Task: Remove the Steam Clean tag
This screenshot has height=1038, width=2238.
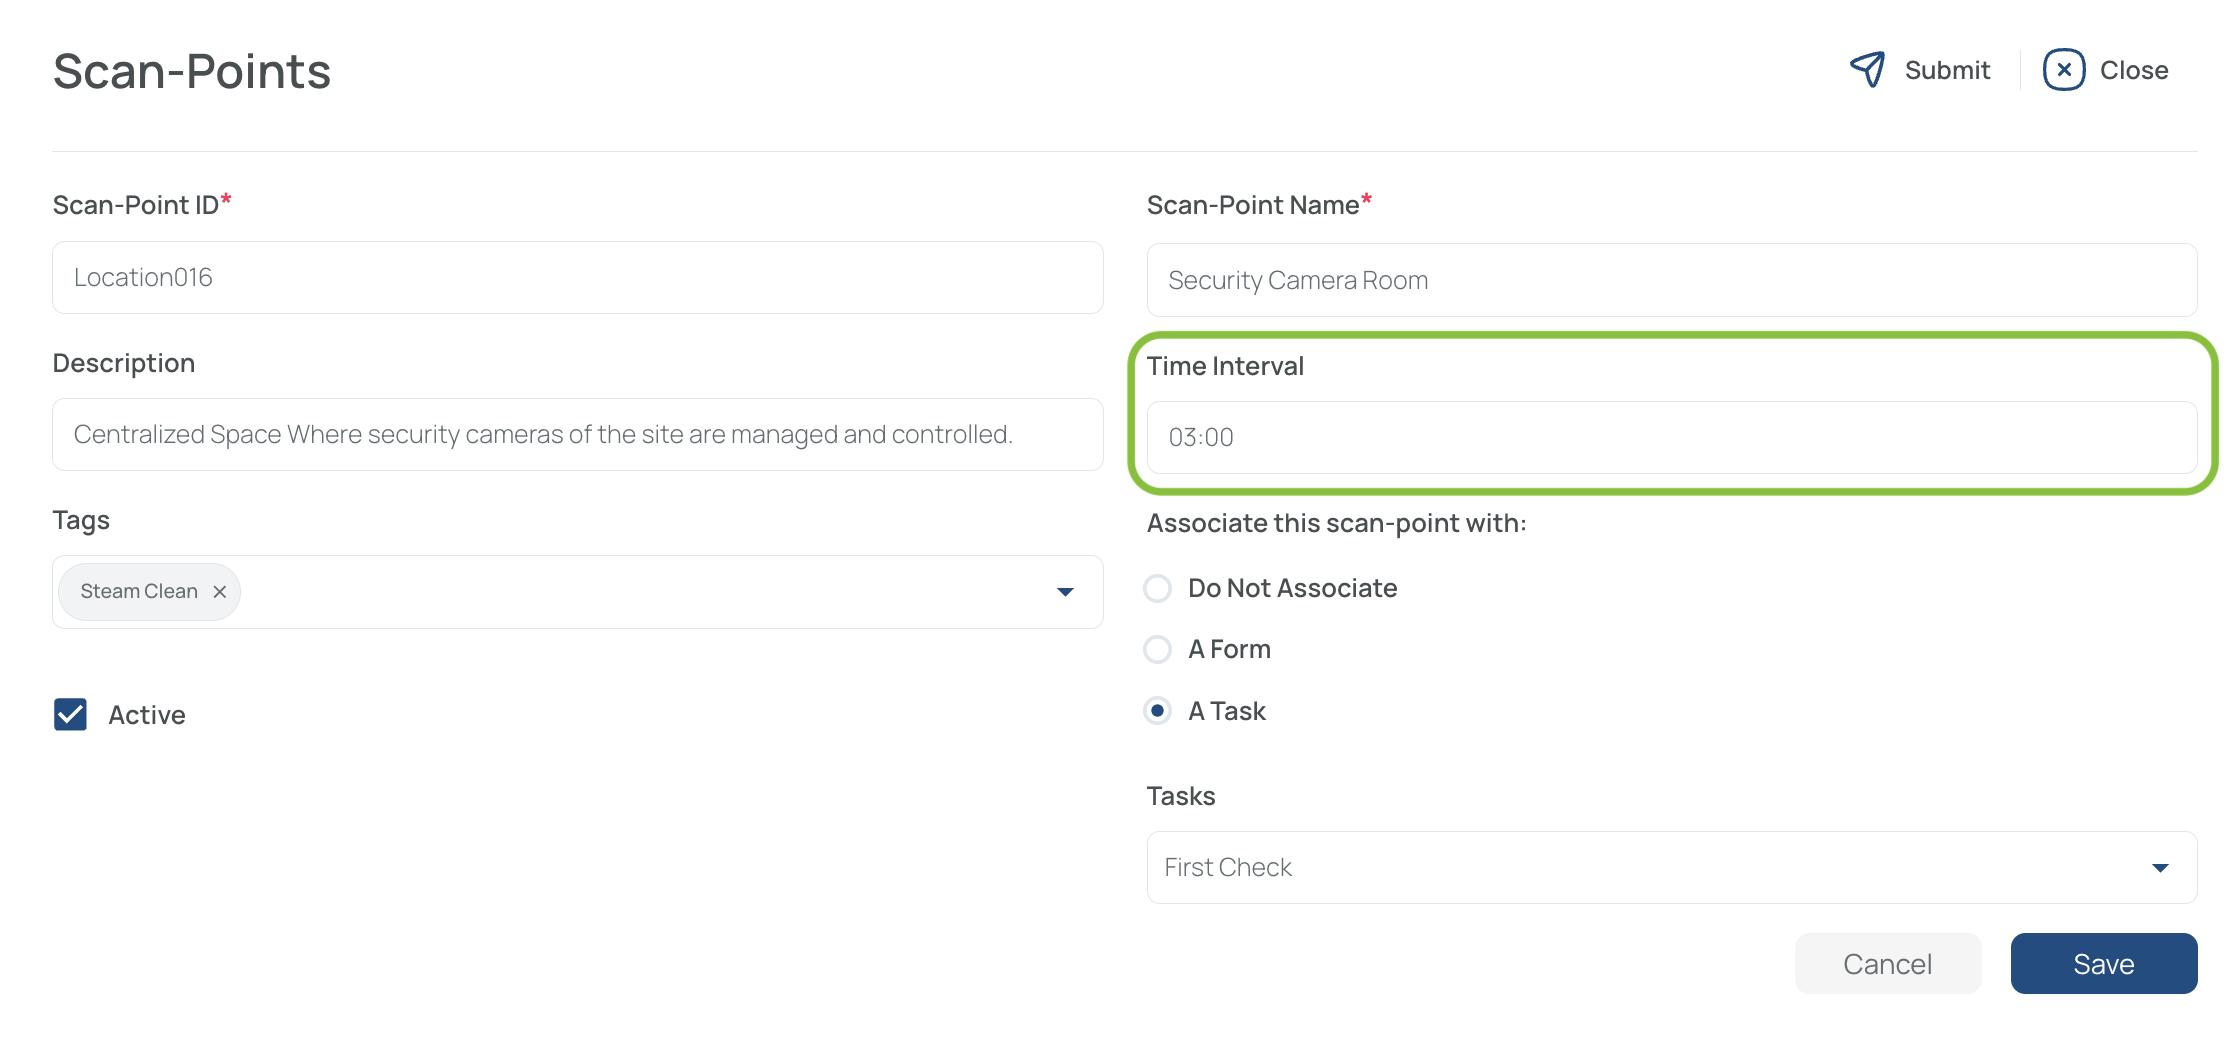Action: (x=220, y=592)
